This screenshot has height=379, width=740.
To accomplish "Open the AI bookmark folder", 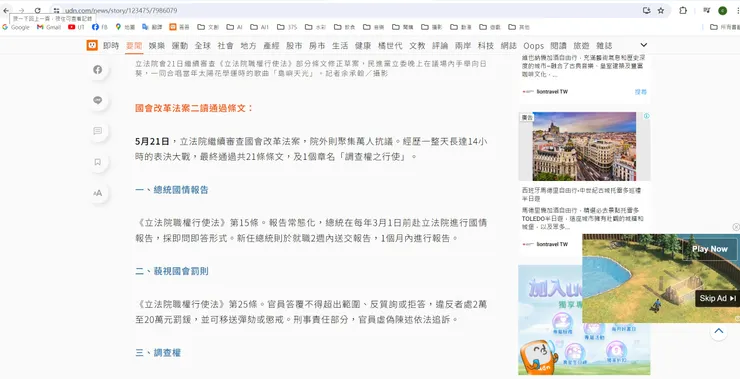I will click(x=234, y=27).
